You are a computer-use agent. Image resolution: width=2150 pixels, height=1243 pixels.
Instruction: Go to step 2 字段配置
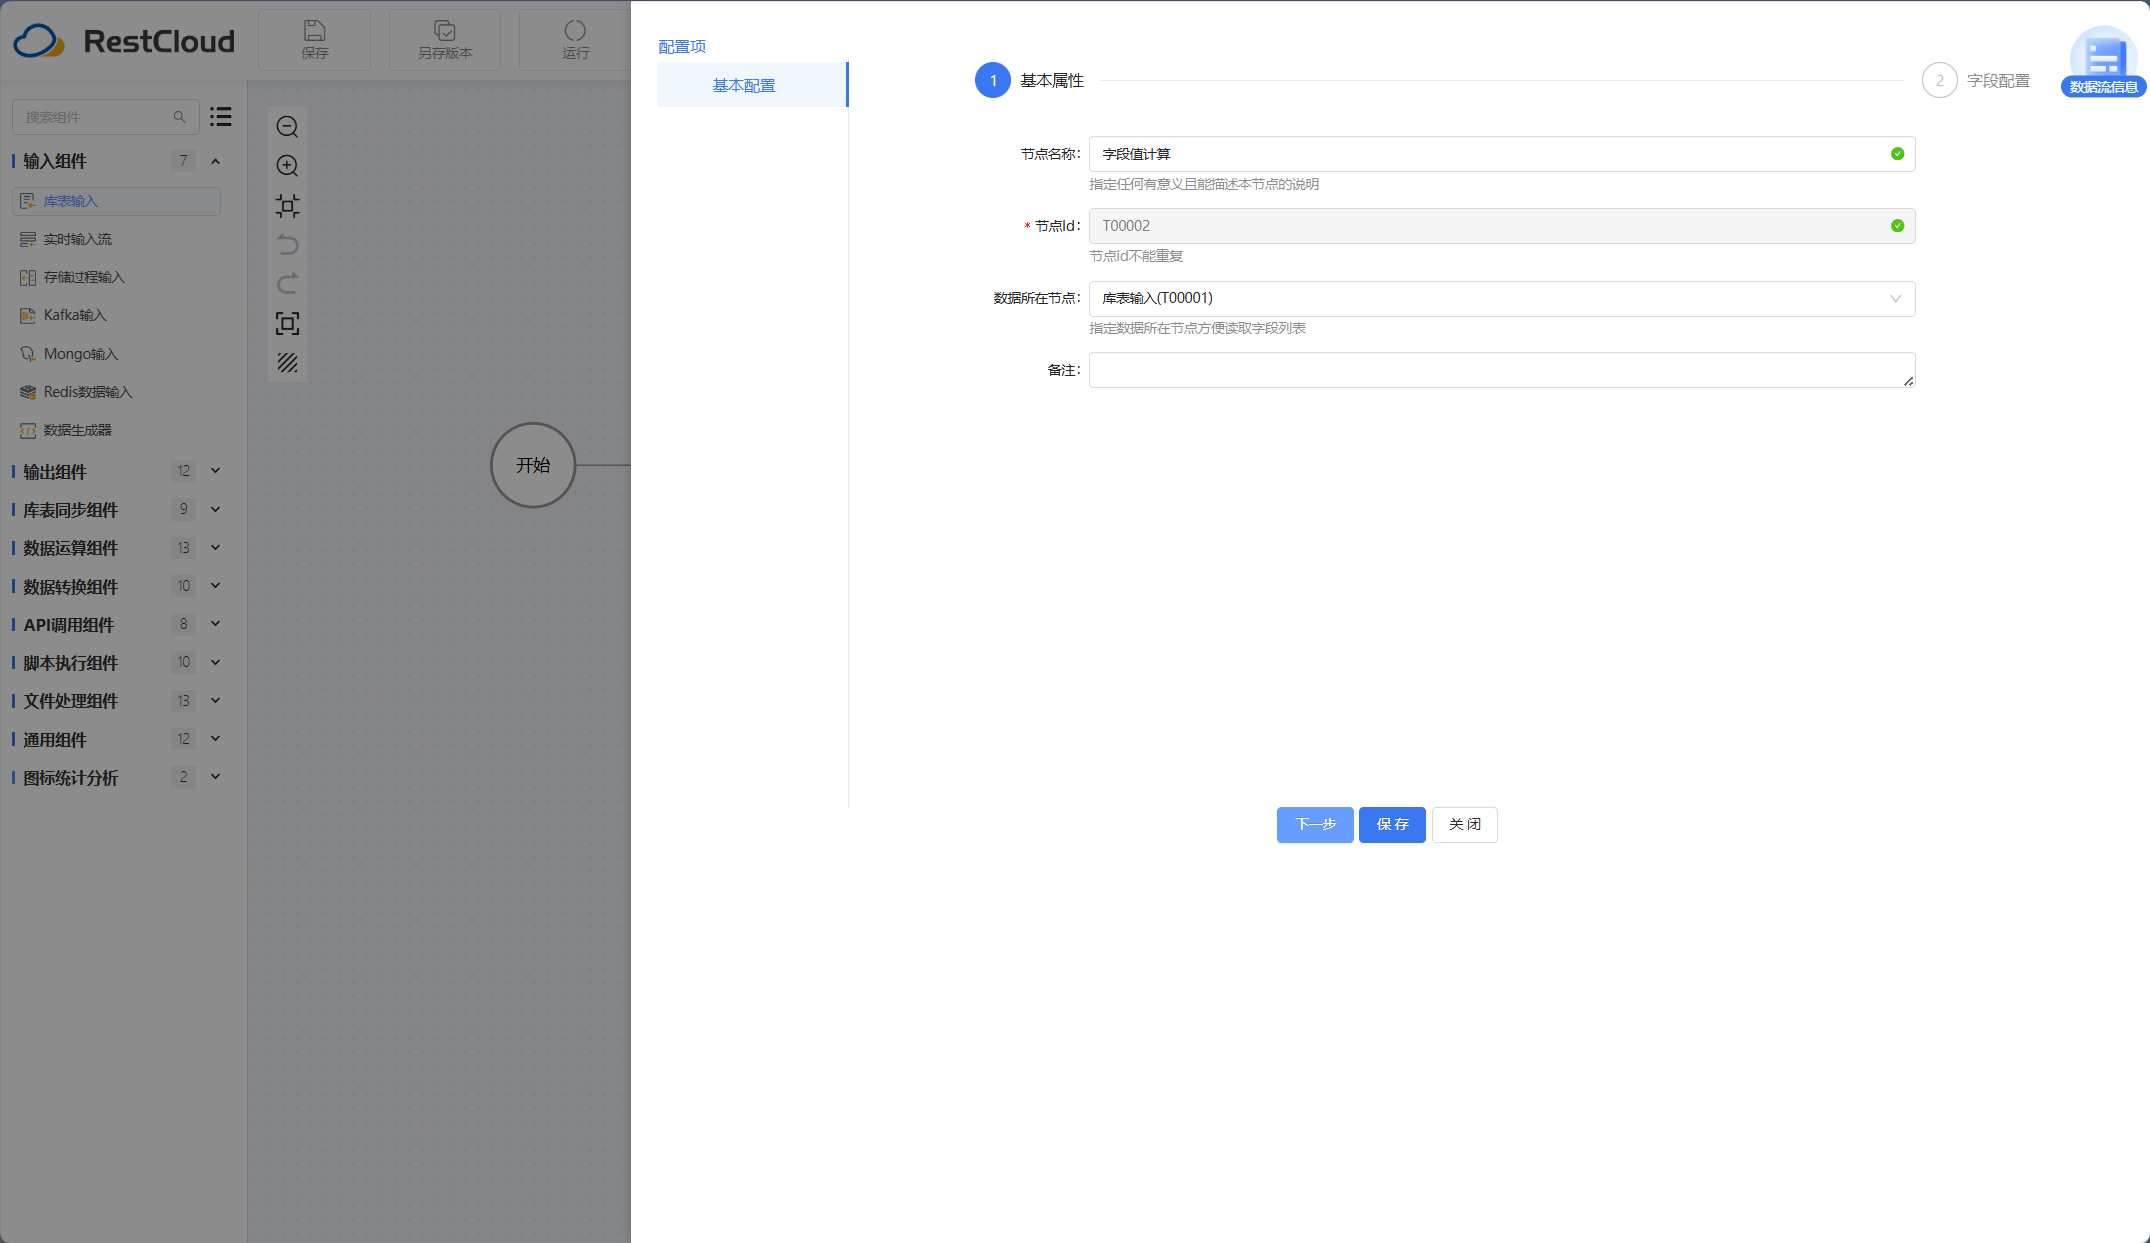pos(1976,80)
